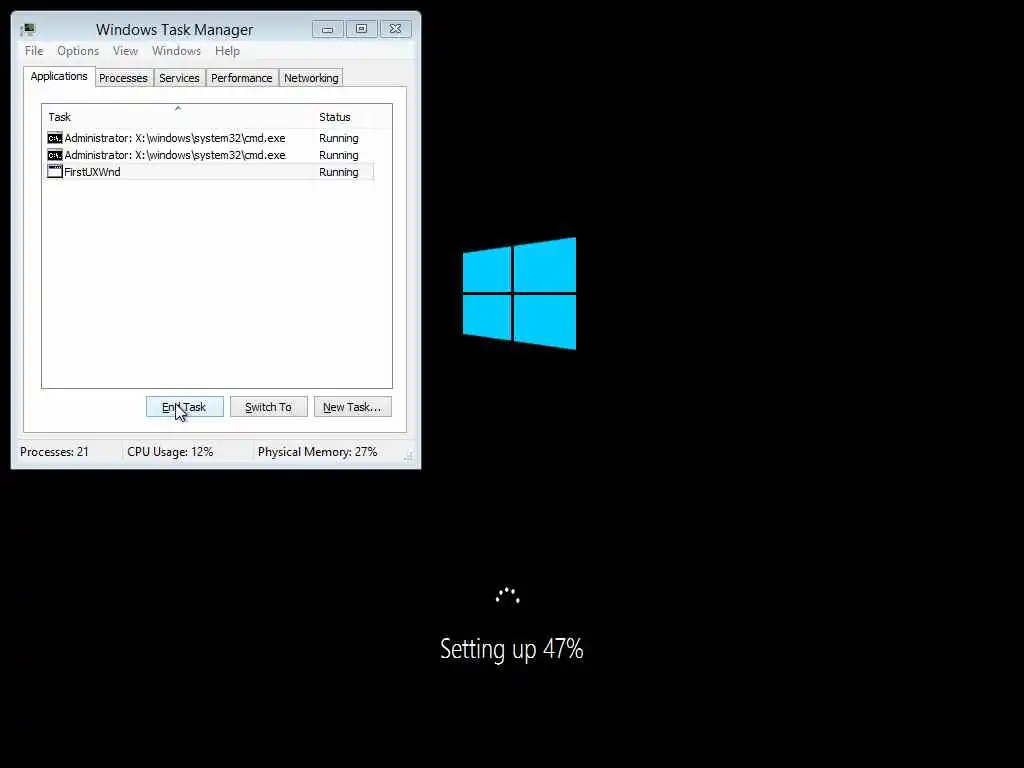Minimize the Task Manager window
Viewport: 1024px width, 768px height.
328,29
